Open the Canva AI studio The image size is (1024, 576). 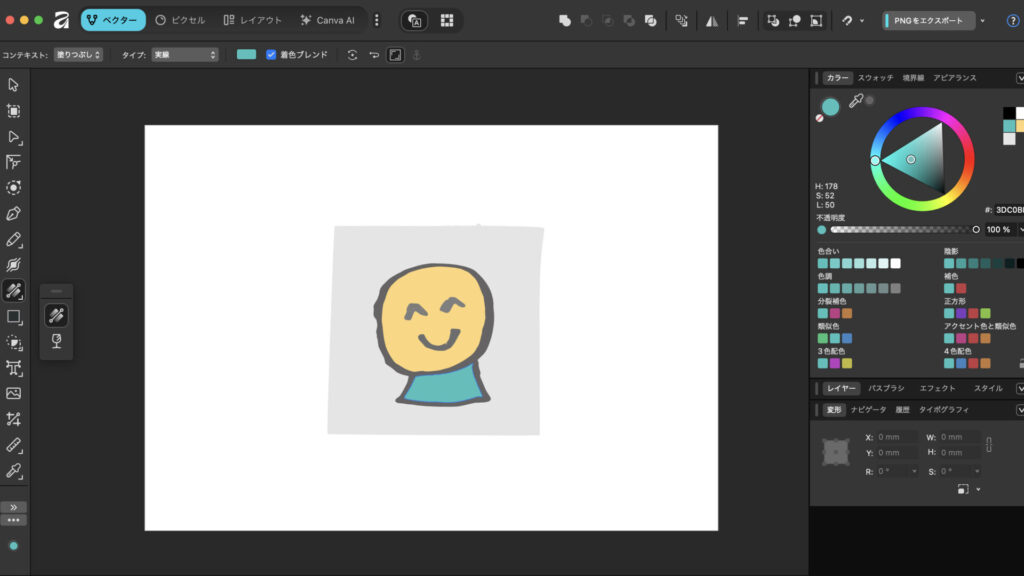tap(327, 20)
